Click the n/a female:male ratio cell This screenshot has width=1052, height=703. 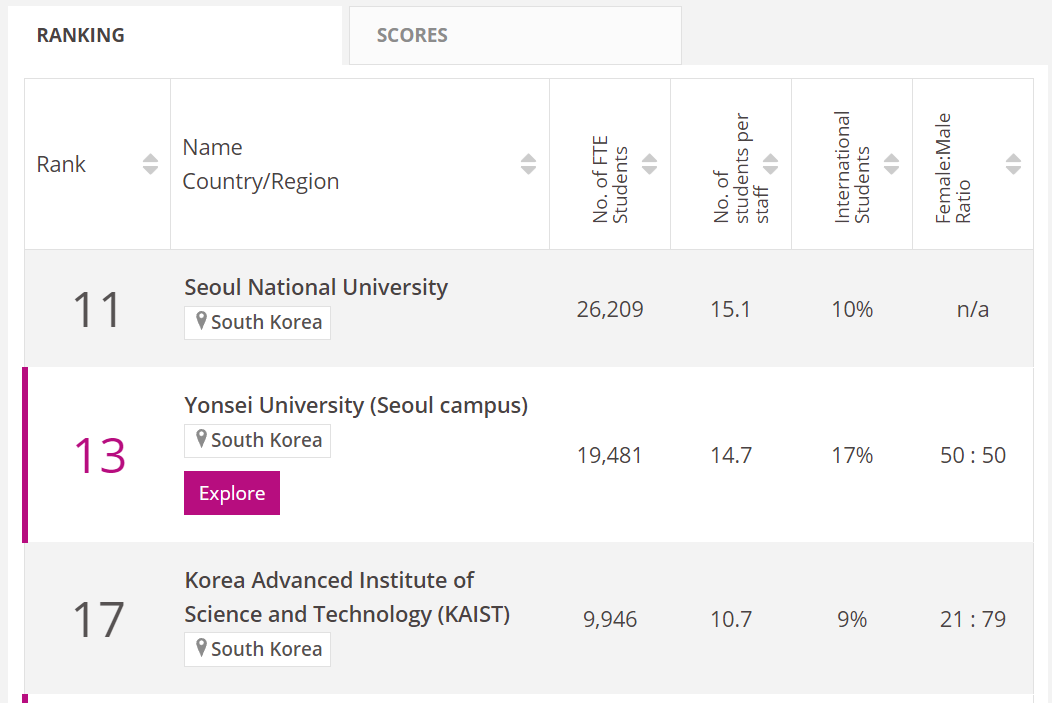[x=973, y=310]
